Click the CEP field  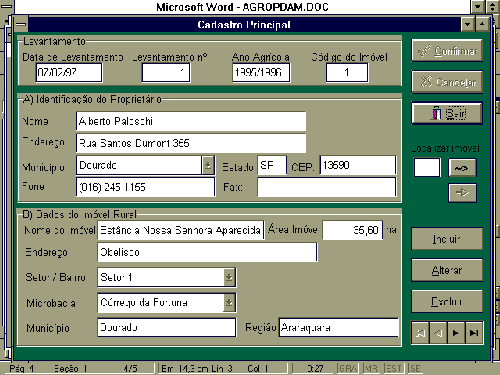358,165
